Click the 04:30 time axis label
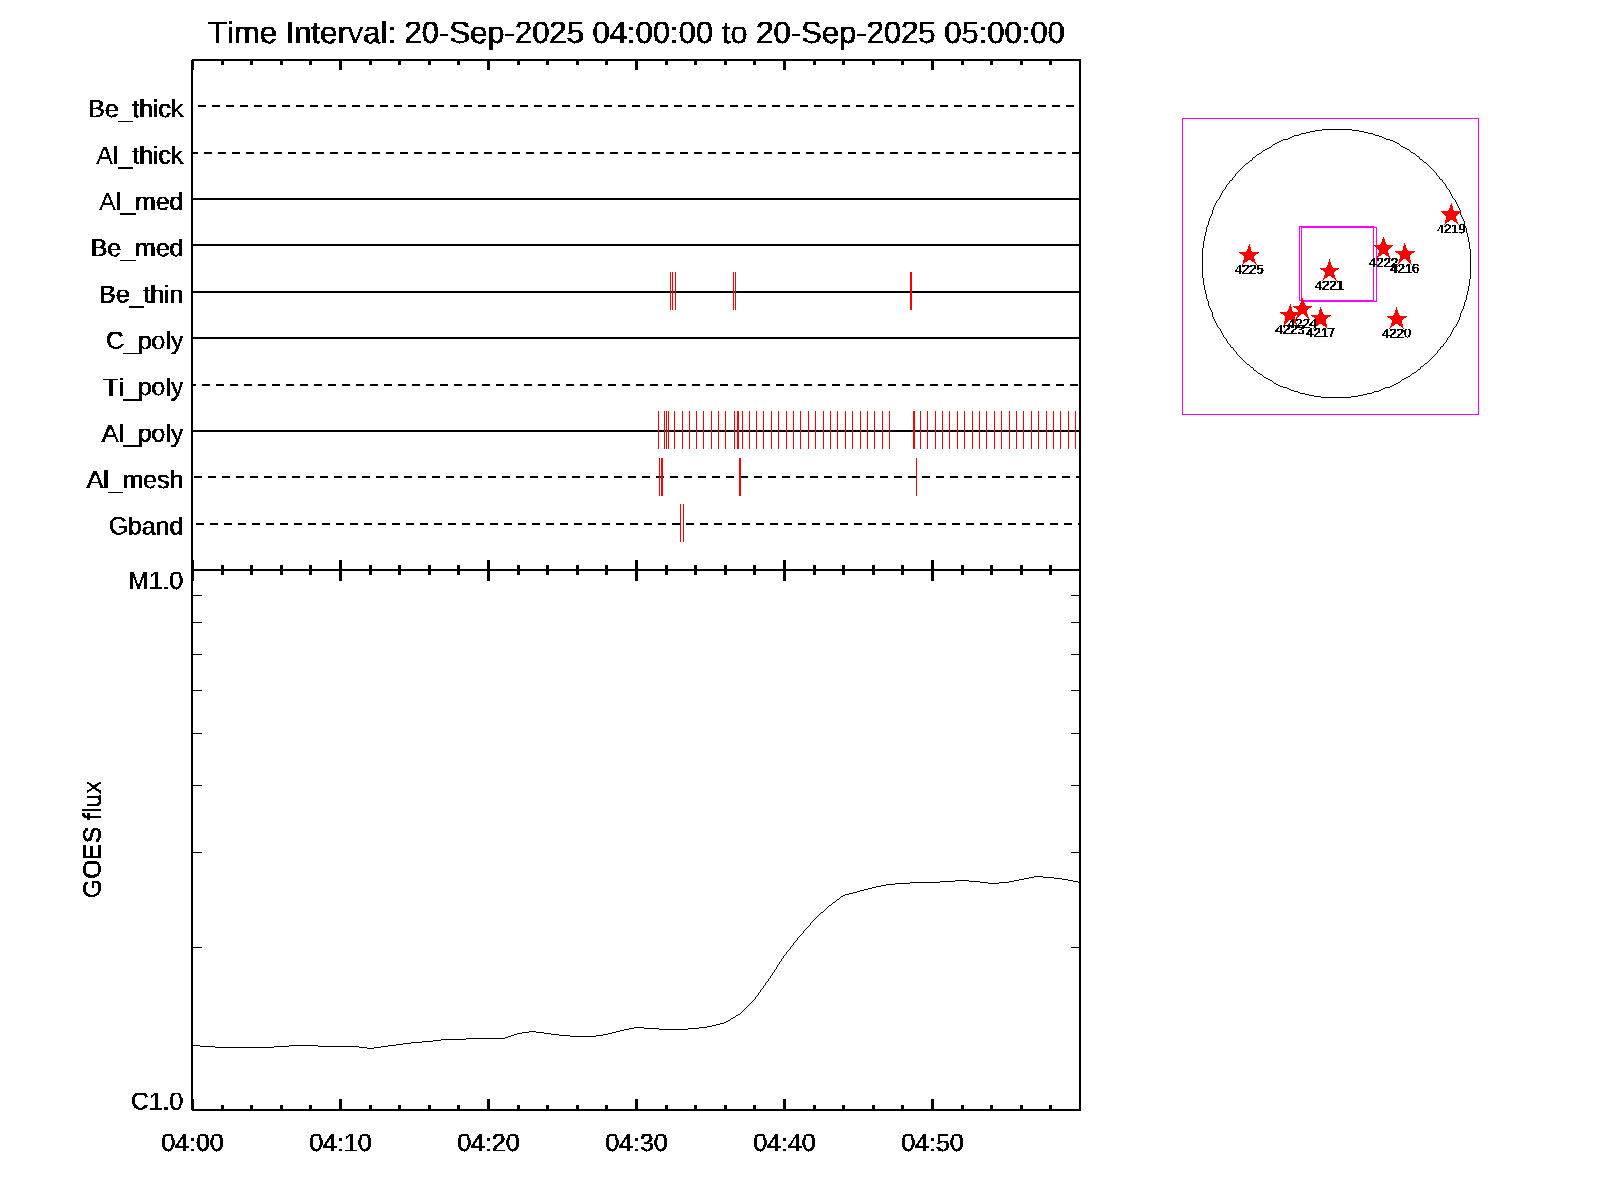Screen dimensions: 1600x1200 pos(636,1143)
